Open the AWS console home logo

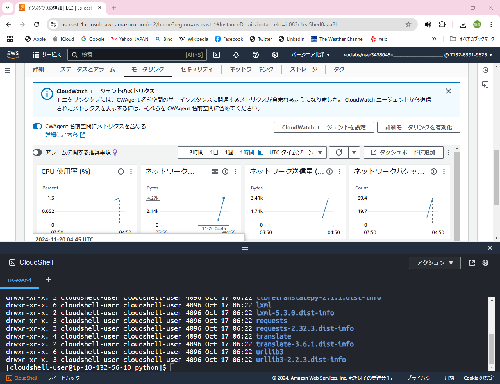(13, 54)
